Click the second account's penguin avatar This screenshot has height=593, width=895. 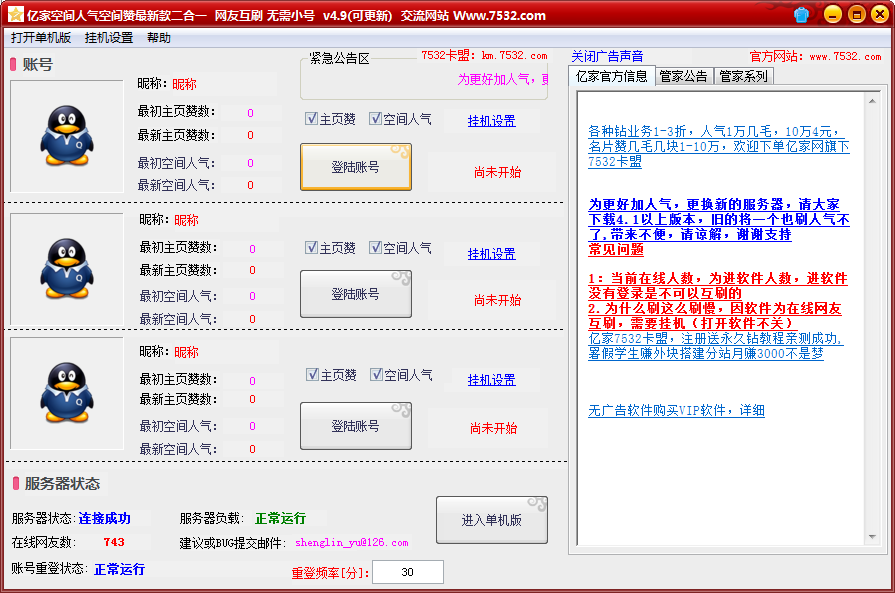tap(67, 269)
